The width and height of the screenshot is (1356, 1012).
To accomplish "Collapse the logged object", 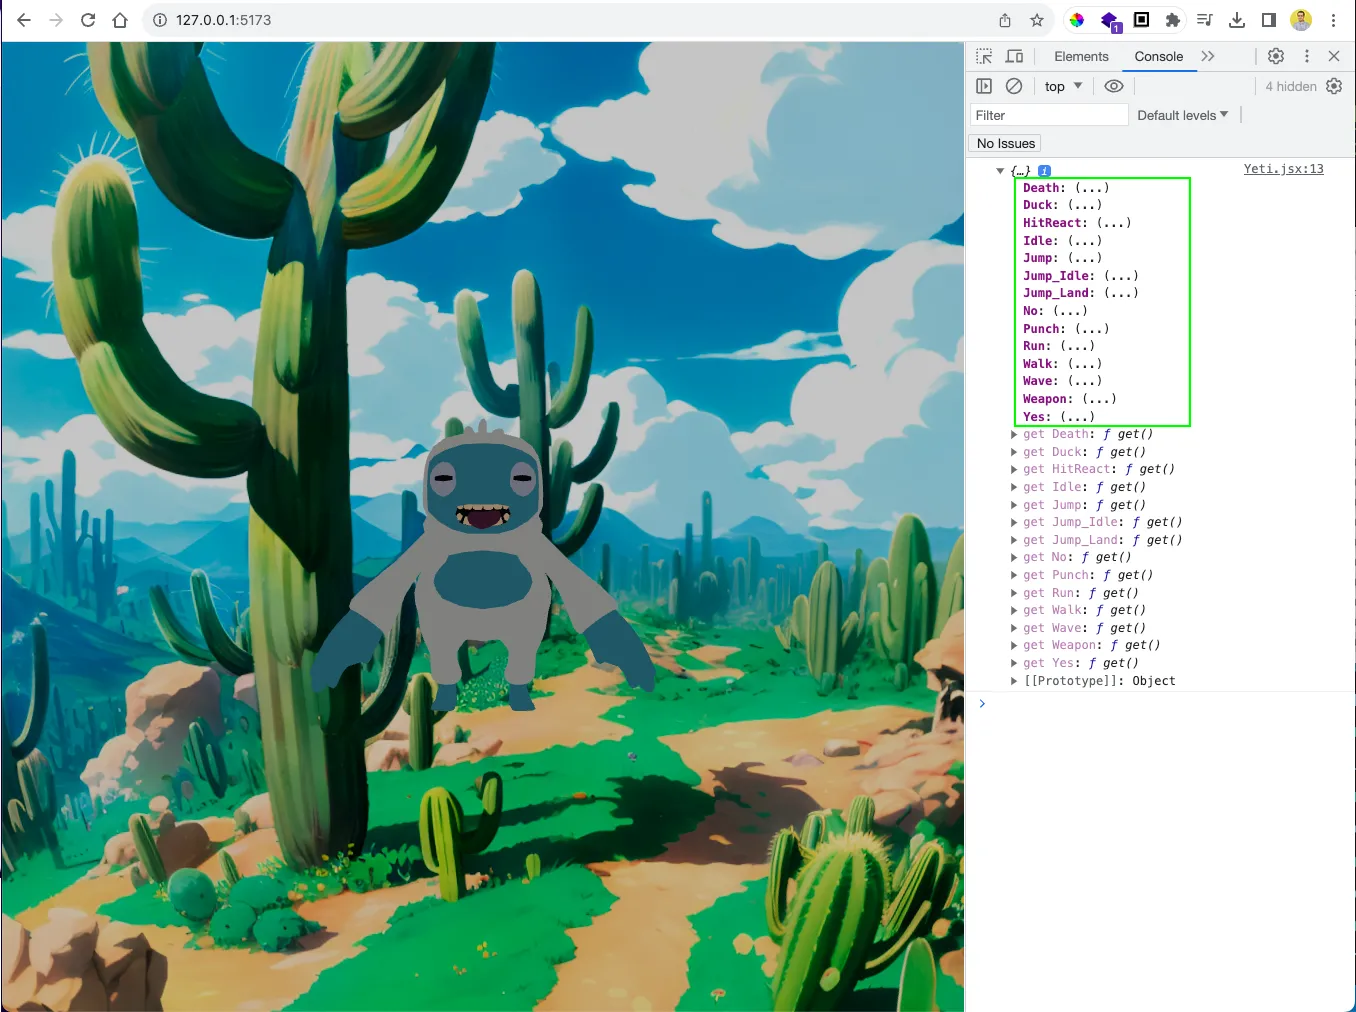I will (x=1000, y=171).
